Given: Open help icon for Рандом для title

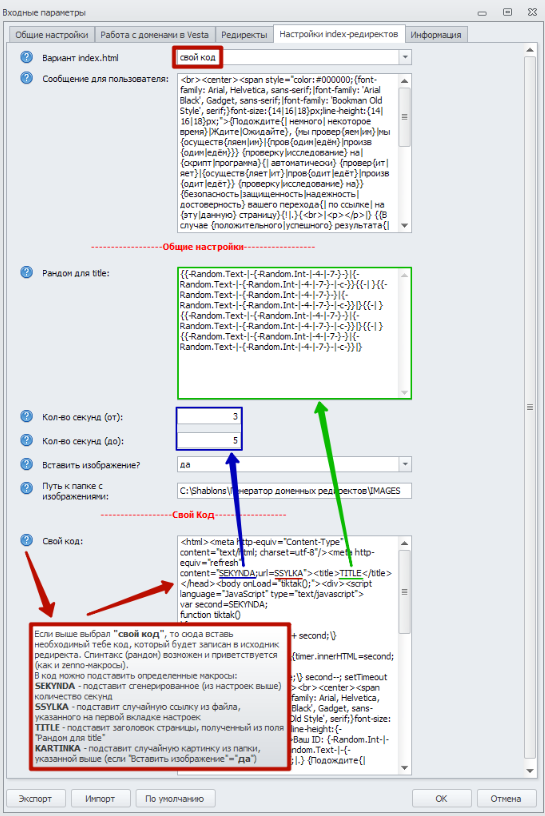Looking at the screenshot, I should click(27, 273).
